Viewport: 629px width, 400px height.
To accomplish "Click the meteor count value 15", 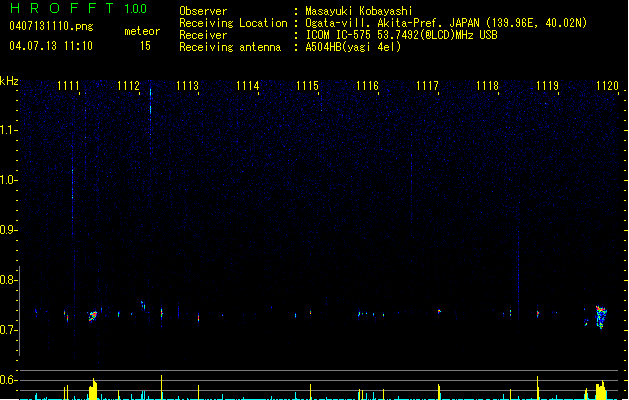I will 145,46.
